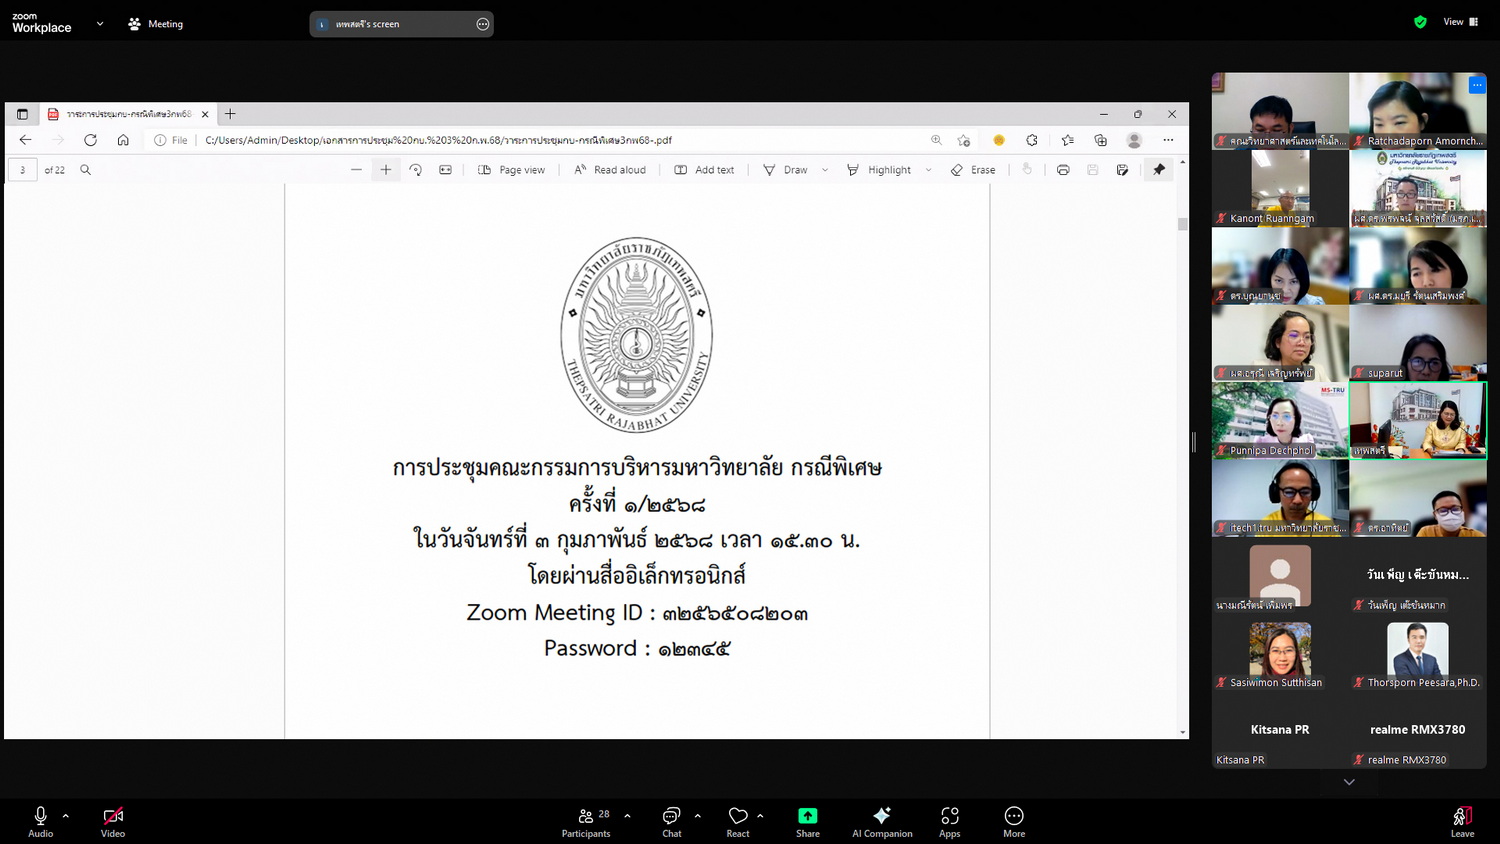
Task: Open the Apps panel
Action: click(x=949, y=821)
